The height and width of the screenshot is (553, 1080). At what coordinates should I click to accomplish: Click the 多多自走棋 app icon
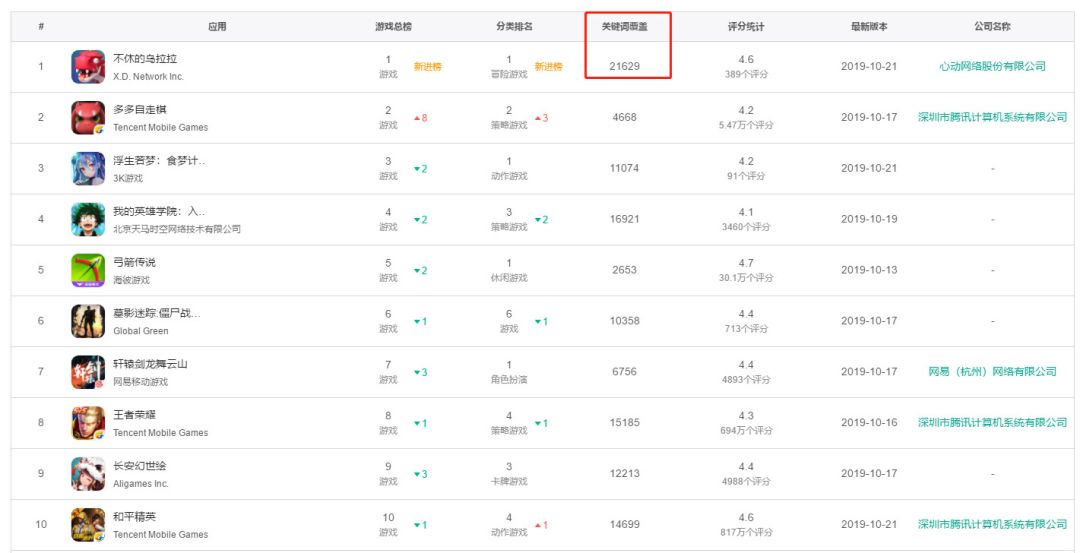pos(88,118)
